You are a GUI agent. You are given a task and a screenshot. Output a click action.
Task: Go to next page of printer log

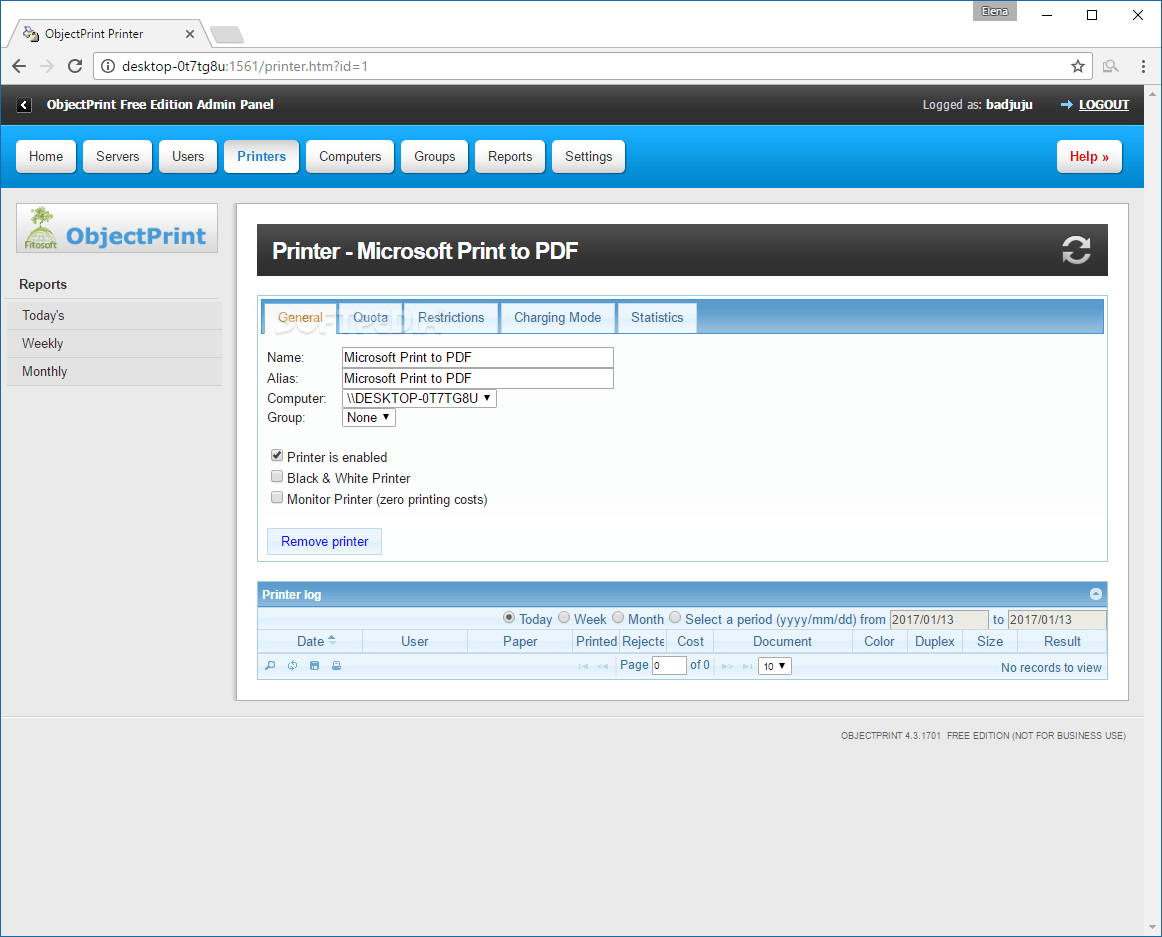[x=728, y=666]
